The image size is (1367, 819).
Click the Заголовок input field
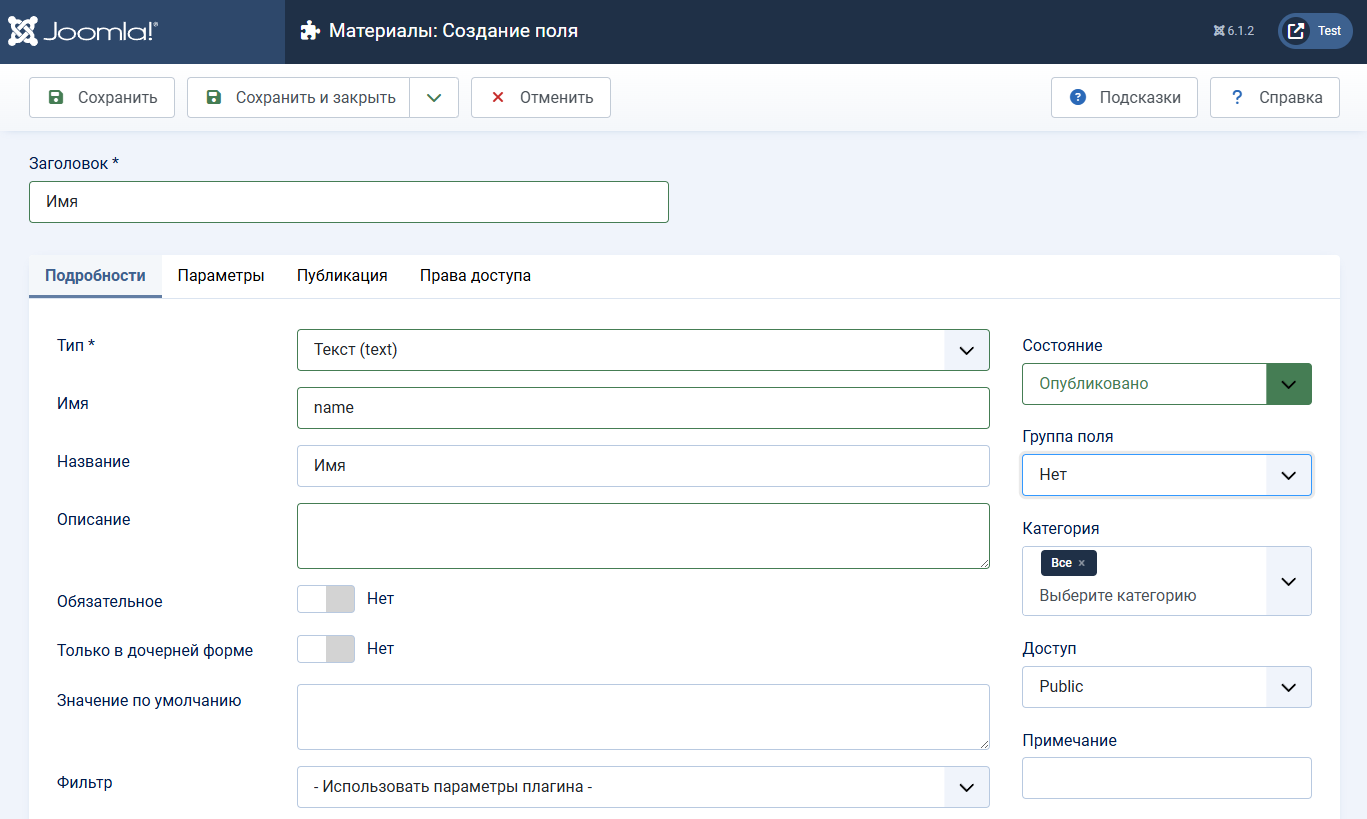coord(349,202)
